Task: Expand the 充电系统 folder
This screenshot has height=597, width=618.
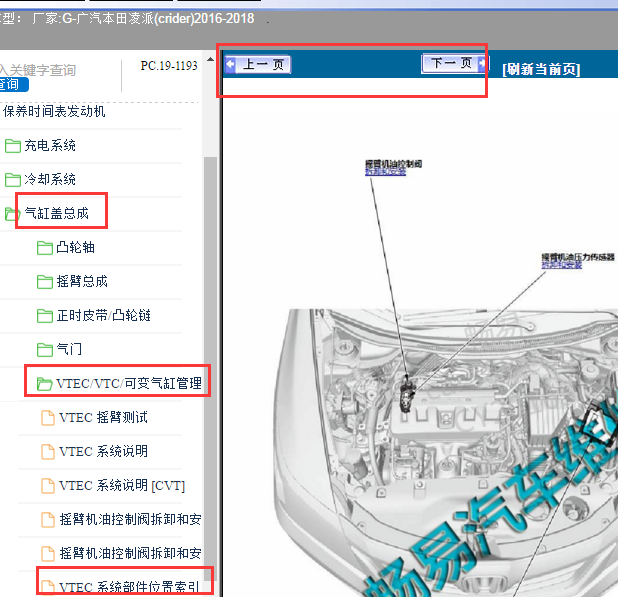Action: (x=50, y=145)
